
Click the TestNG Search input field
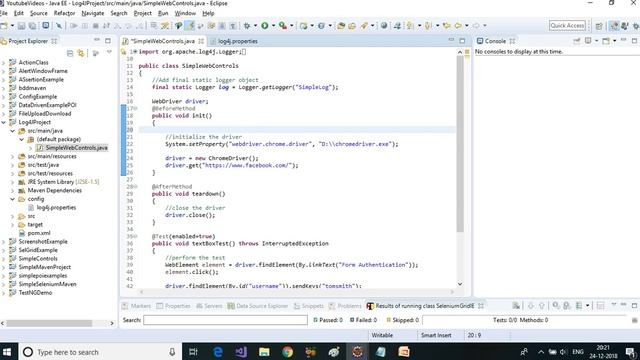[x=225, y=320]
